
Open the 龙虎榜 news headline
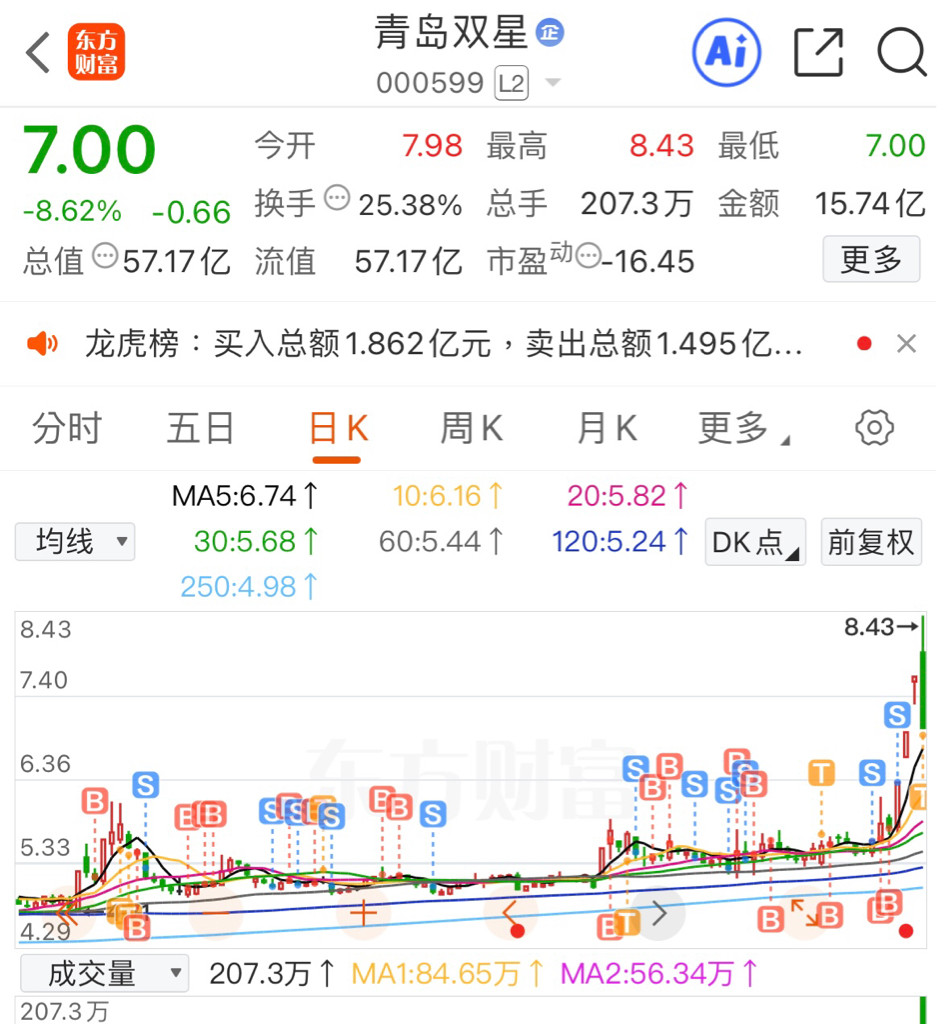443,344
